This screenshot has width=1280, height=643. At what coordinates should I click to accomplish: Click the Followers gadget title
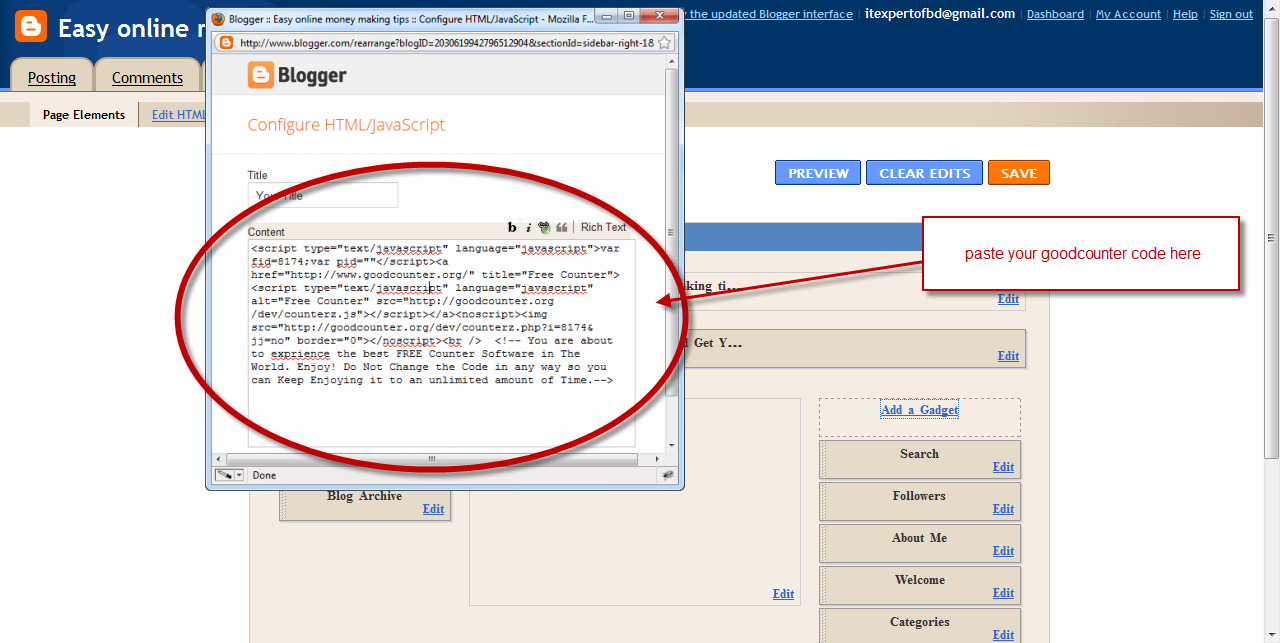click(x=919, y=496)
